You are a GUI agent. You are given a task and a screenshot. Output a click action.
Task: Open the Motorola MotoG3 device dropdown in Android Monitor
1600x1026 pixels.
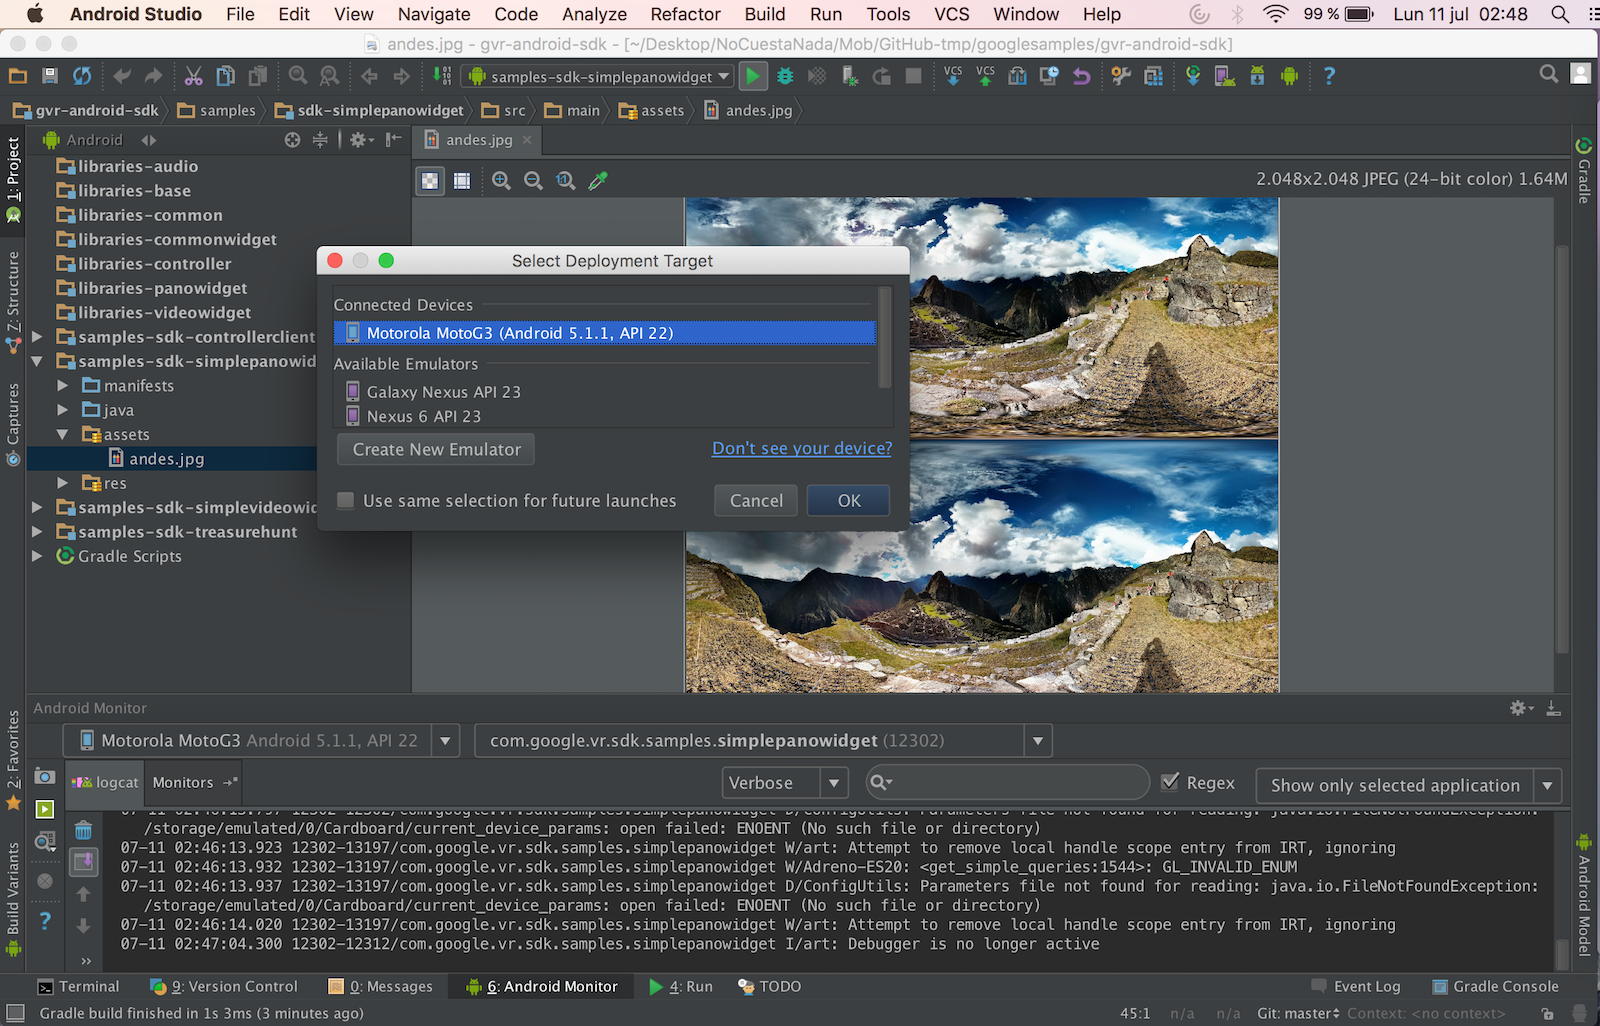(x=445, y=741)
